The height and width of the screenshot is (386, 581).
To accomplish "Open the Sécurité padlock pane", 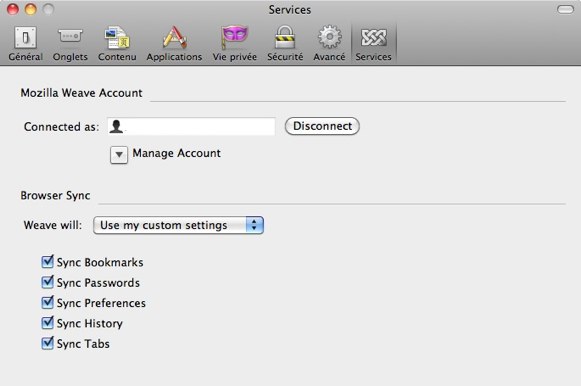I will (x=285, y=43).
